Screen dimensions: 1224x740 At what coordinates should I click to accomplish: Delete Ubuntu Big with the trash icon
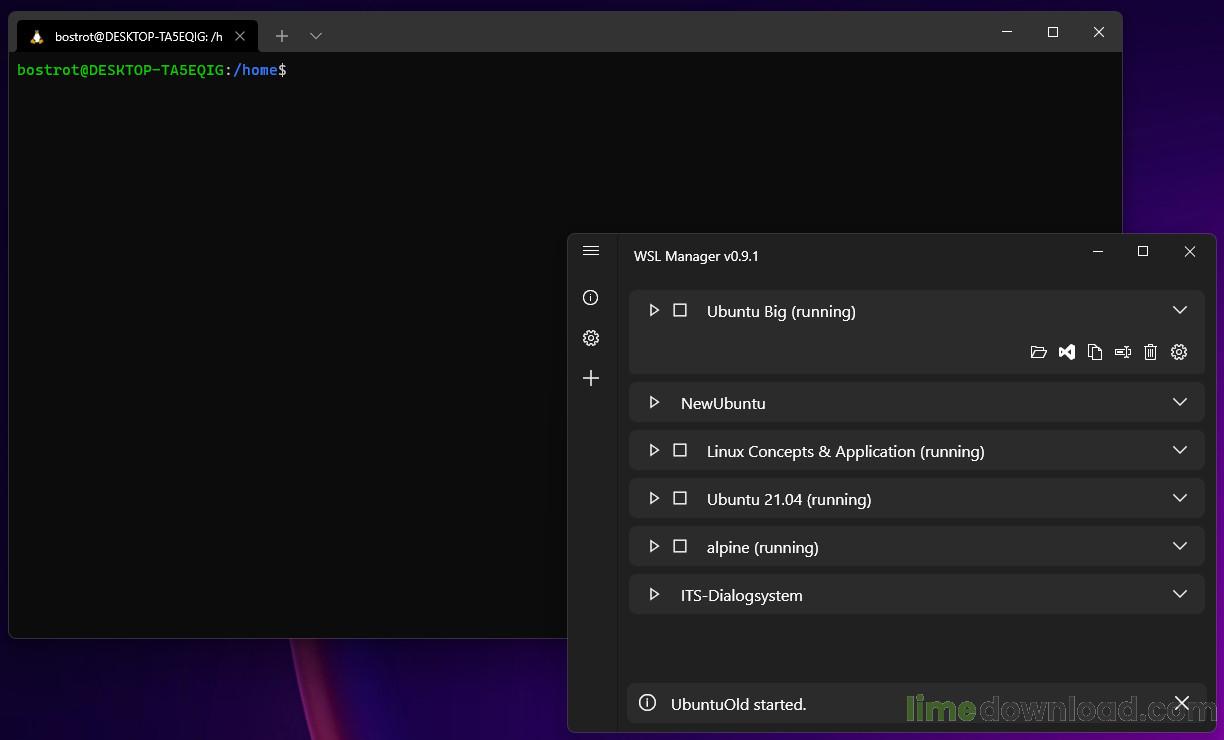tap(1151, 352)
